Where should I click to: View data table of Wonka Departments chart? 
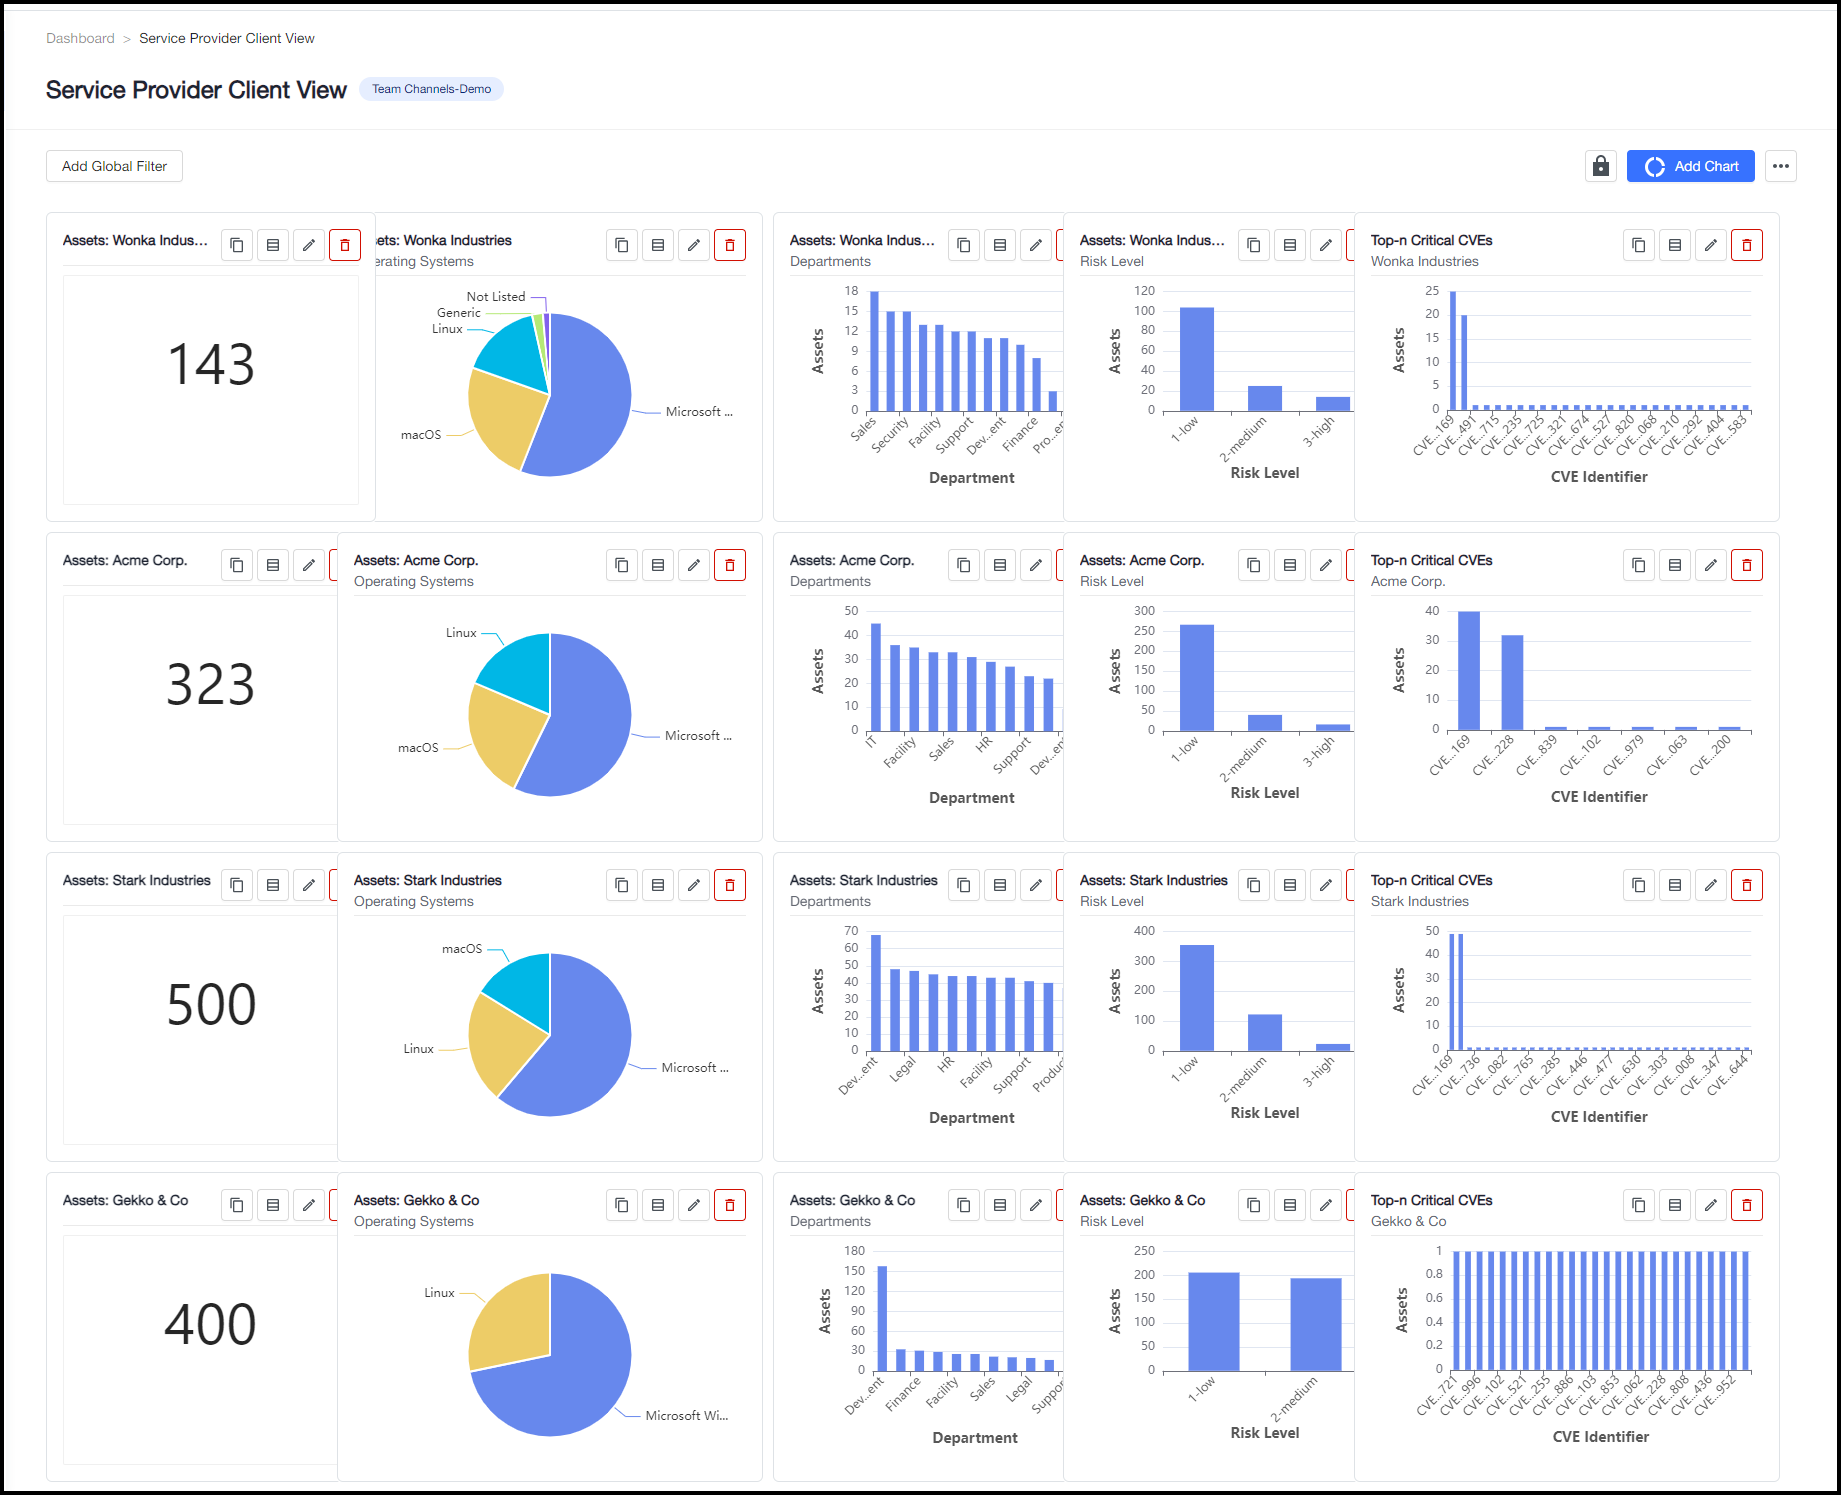pos(1000,245)
